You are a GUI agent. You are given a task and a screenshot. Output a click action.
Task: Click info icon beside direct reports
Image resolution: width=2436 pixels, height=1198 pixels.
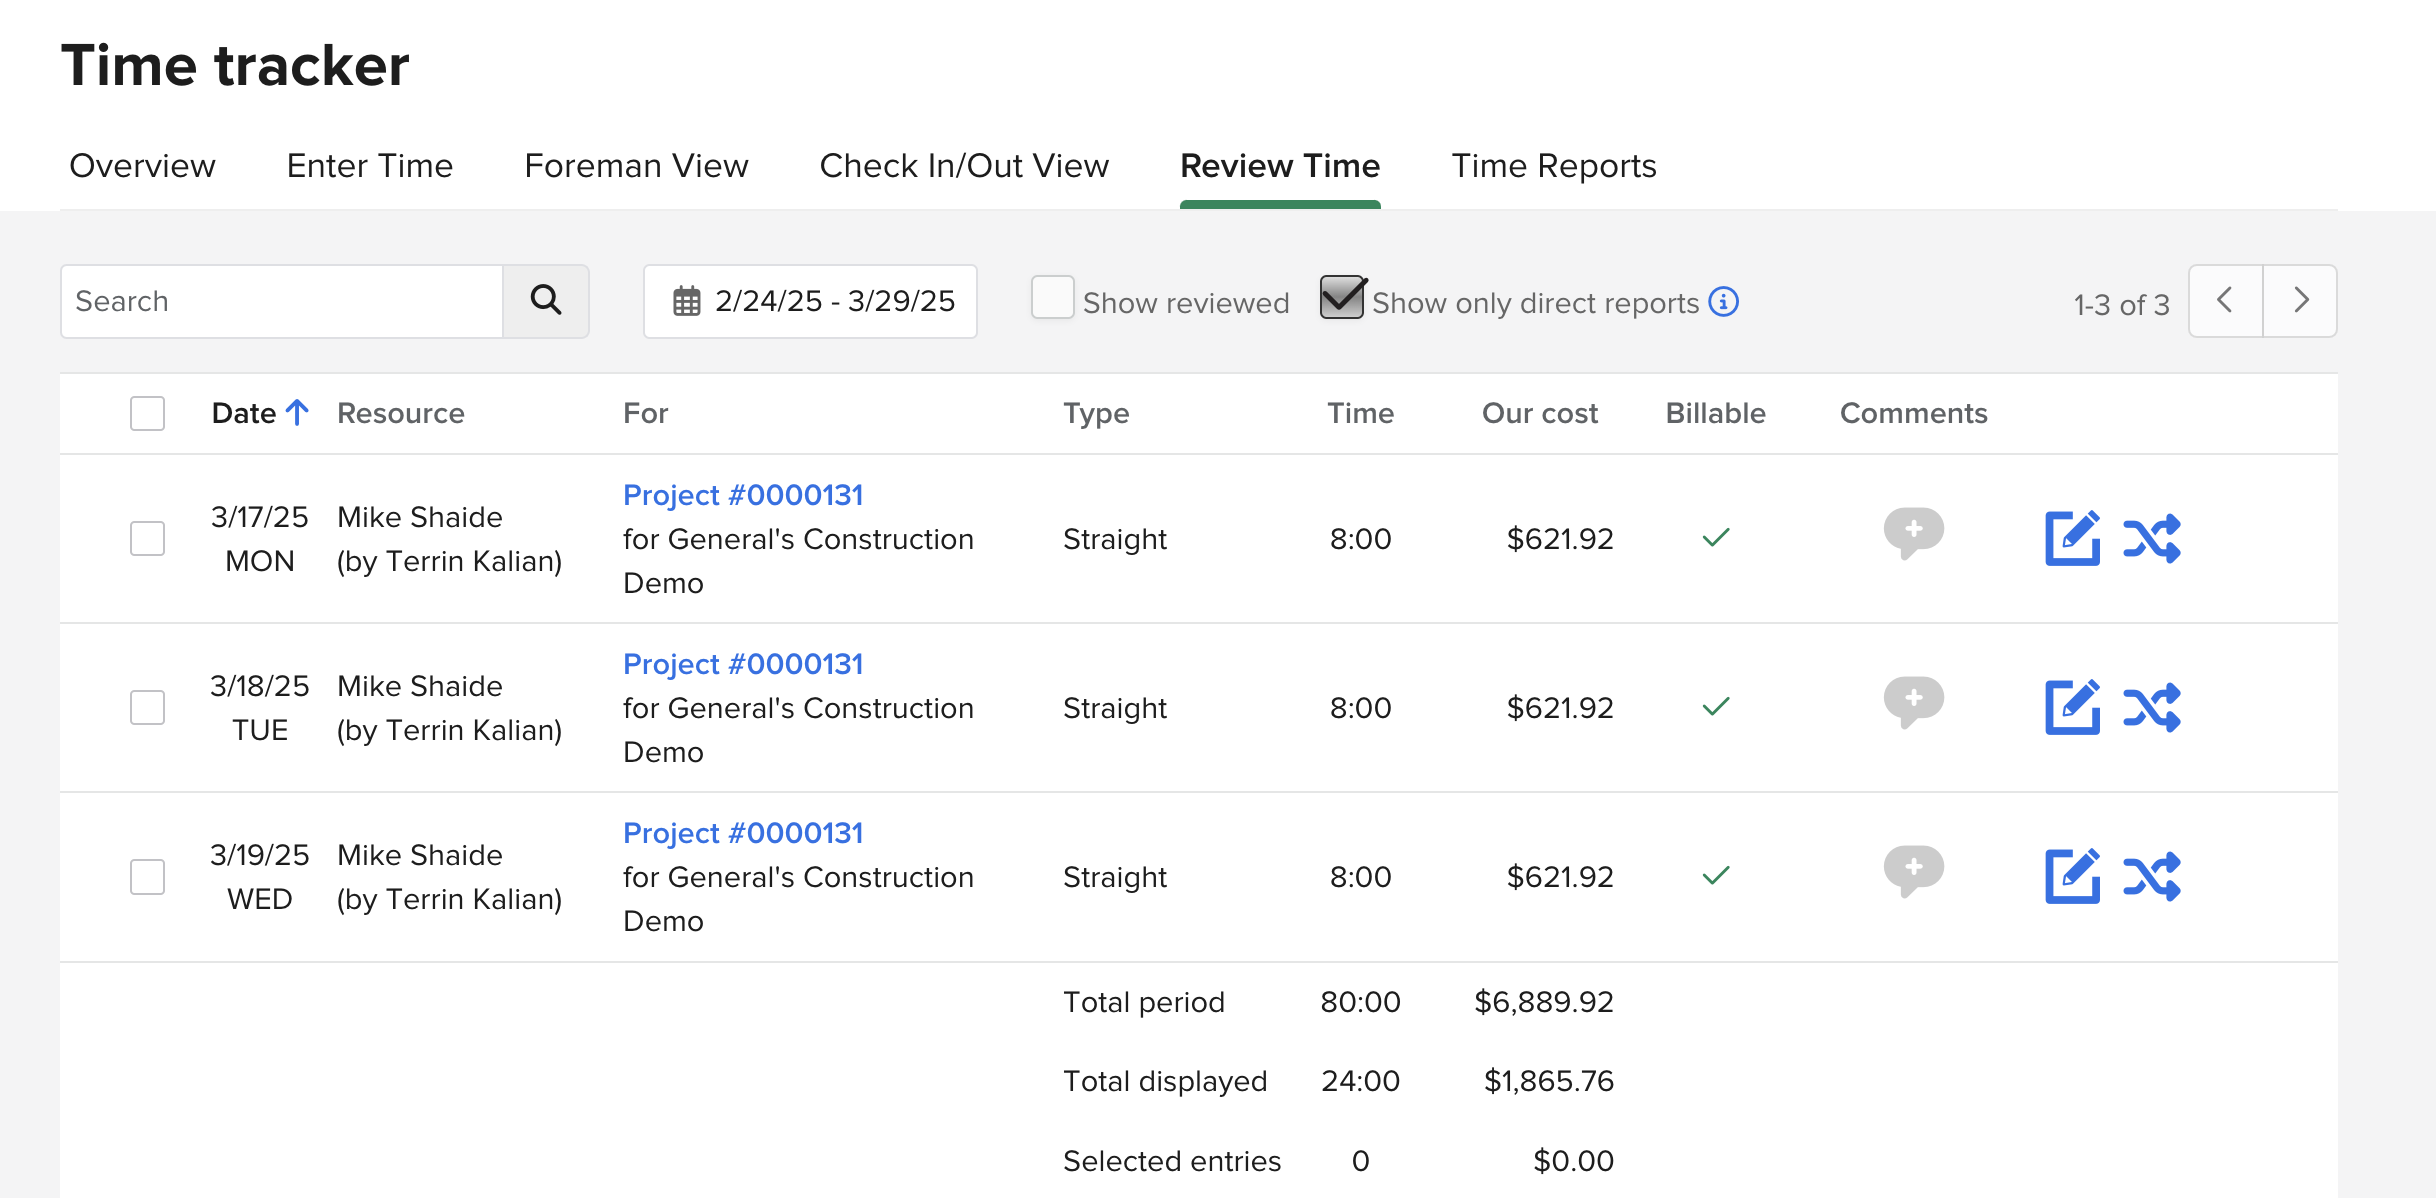click(x=1723, y=301)
